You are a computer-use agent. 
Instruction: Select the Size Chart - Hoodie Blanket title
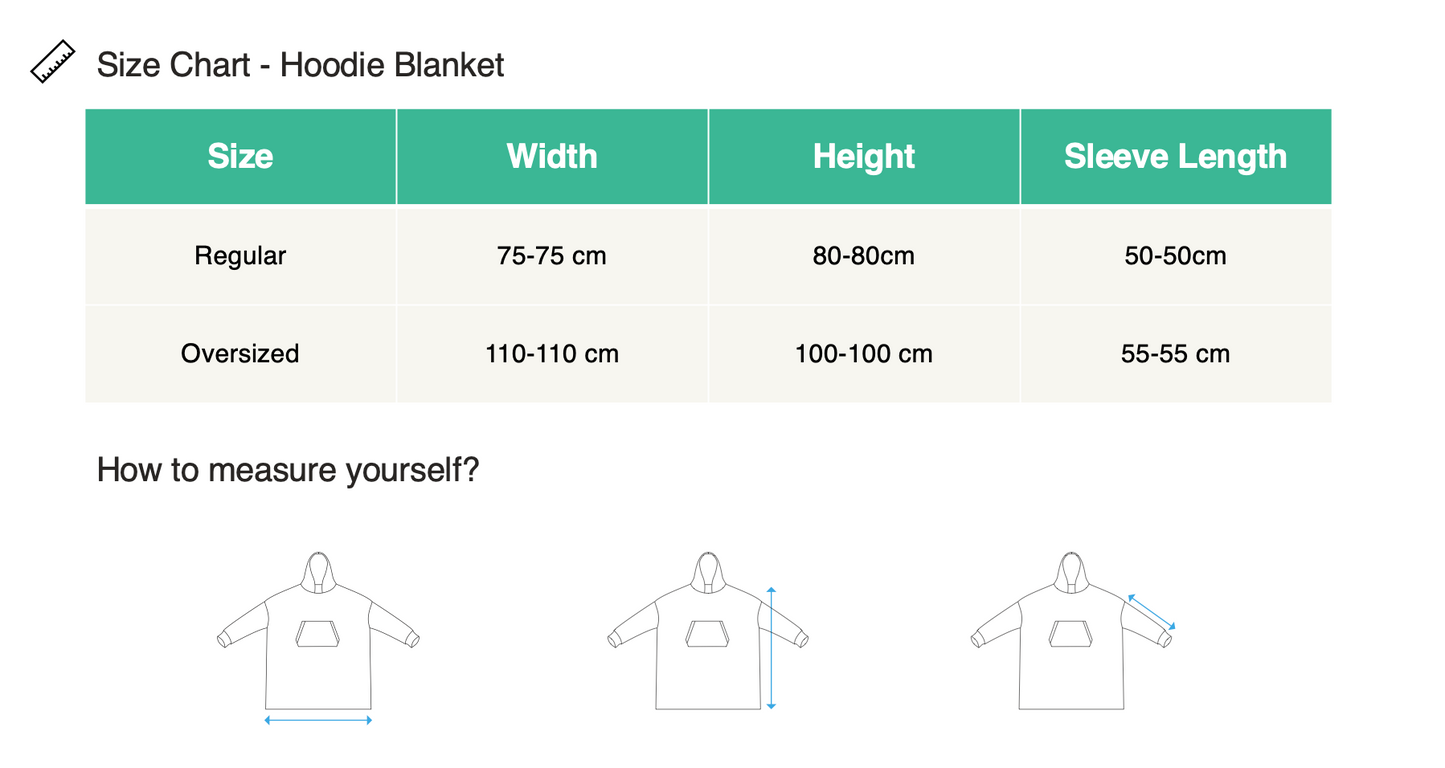click(x=300, y=65)
